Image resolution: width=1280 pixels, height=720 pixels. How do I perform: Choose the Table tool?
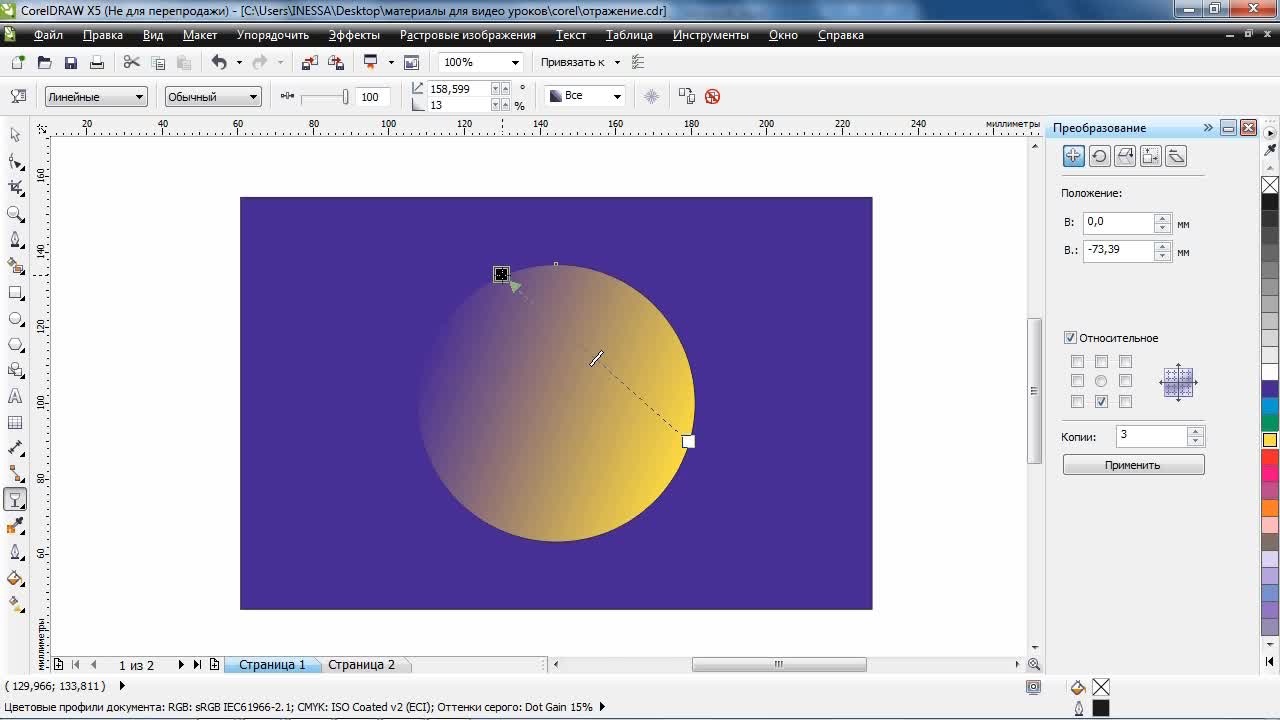coord(15,422)
